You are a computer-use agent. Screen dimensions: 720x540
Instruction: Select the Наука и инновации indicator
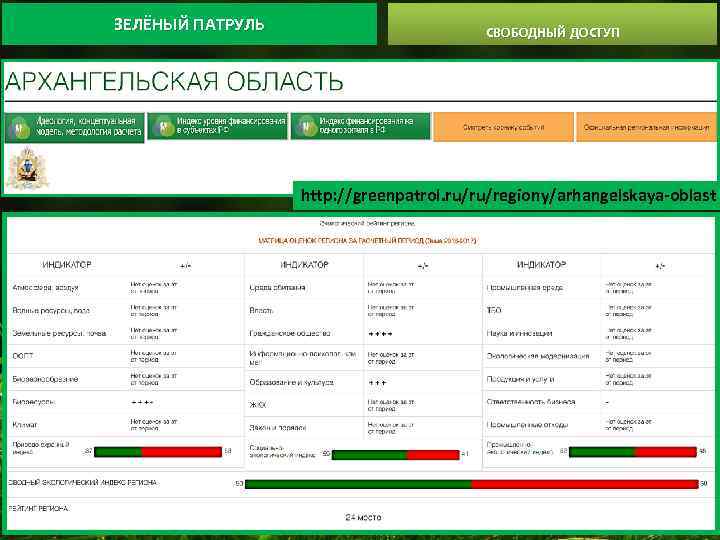tap(519, 333)
